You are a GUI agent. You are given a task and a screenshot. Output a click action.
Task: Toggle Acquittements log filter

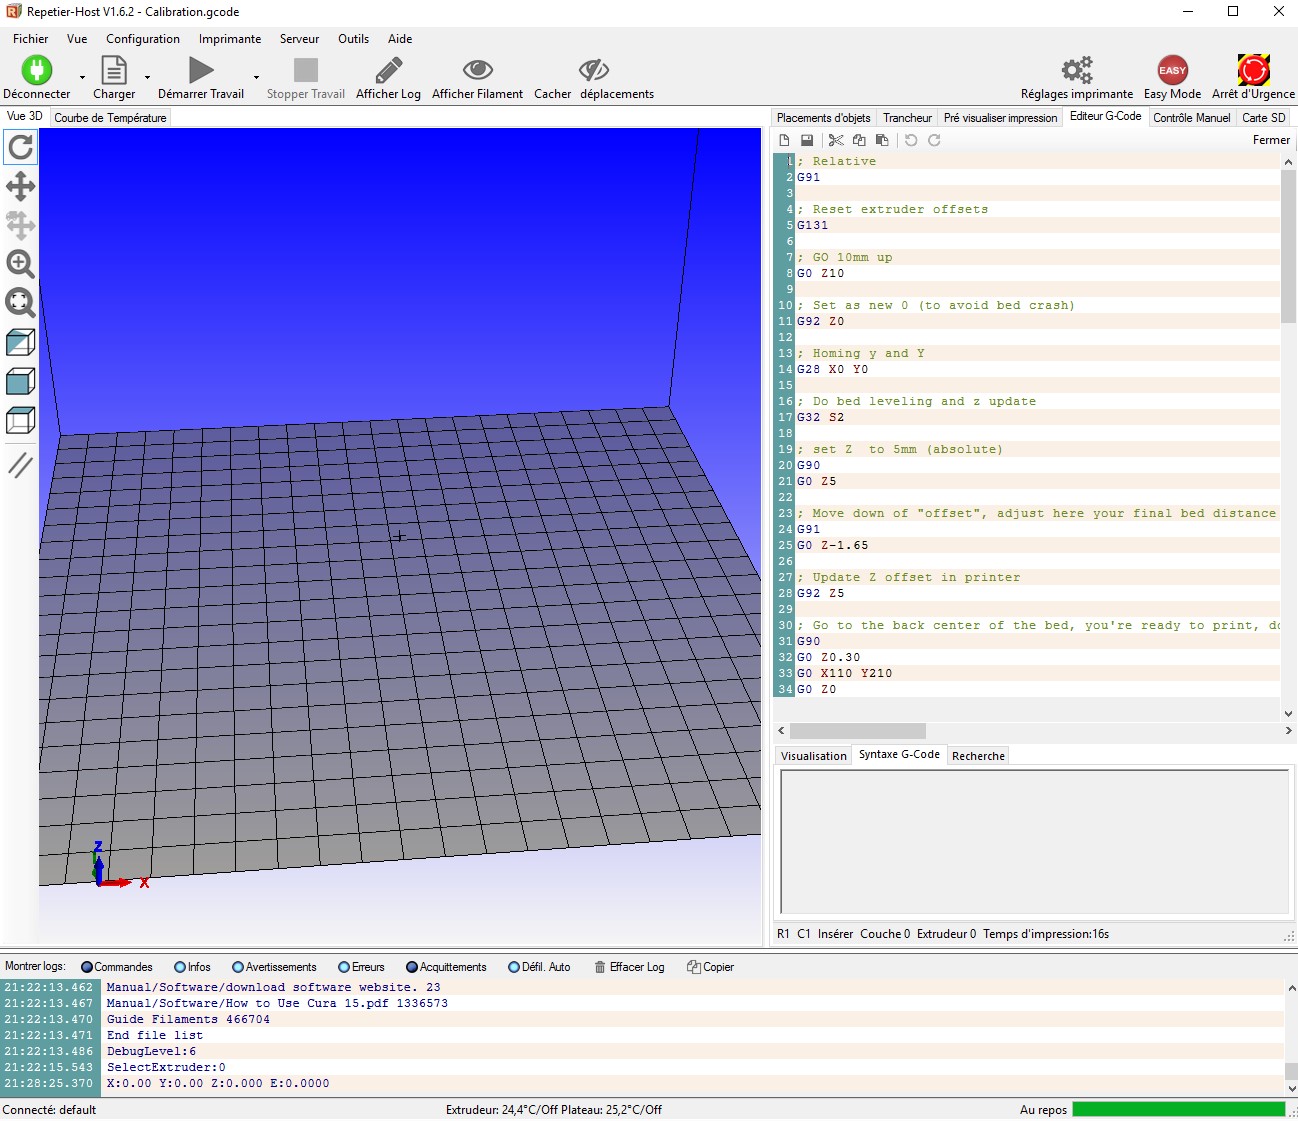click(x=446, y=967)
